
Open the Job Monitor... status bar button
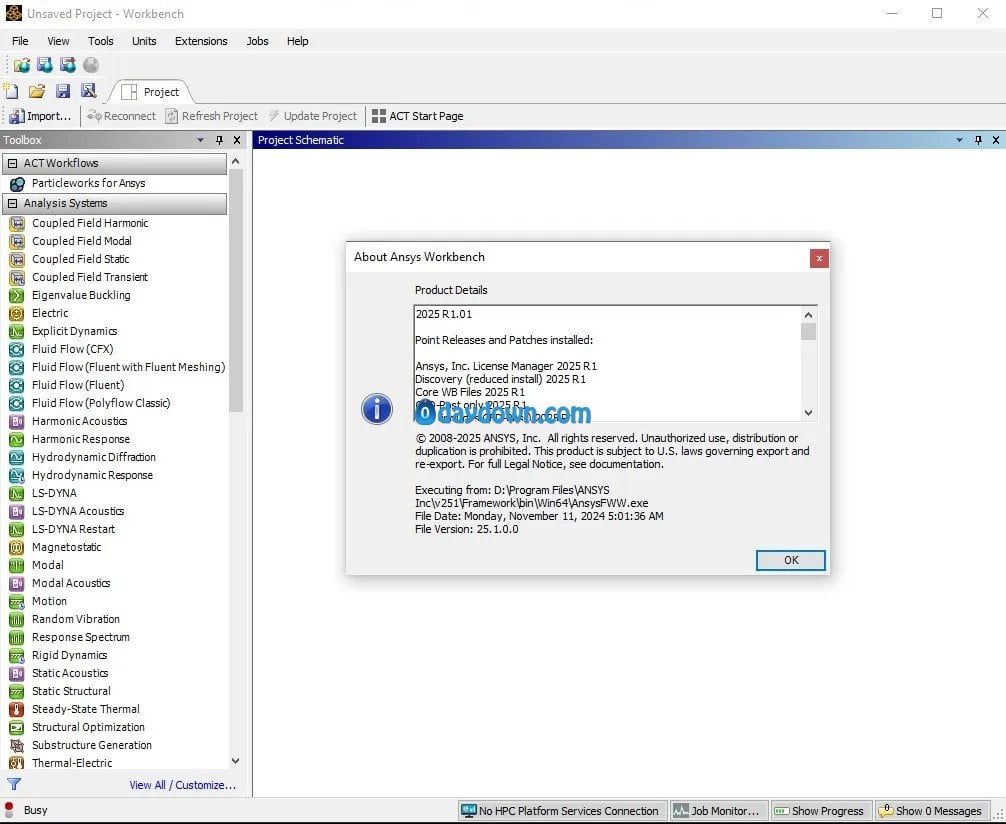(x=717, y=811)
